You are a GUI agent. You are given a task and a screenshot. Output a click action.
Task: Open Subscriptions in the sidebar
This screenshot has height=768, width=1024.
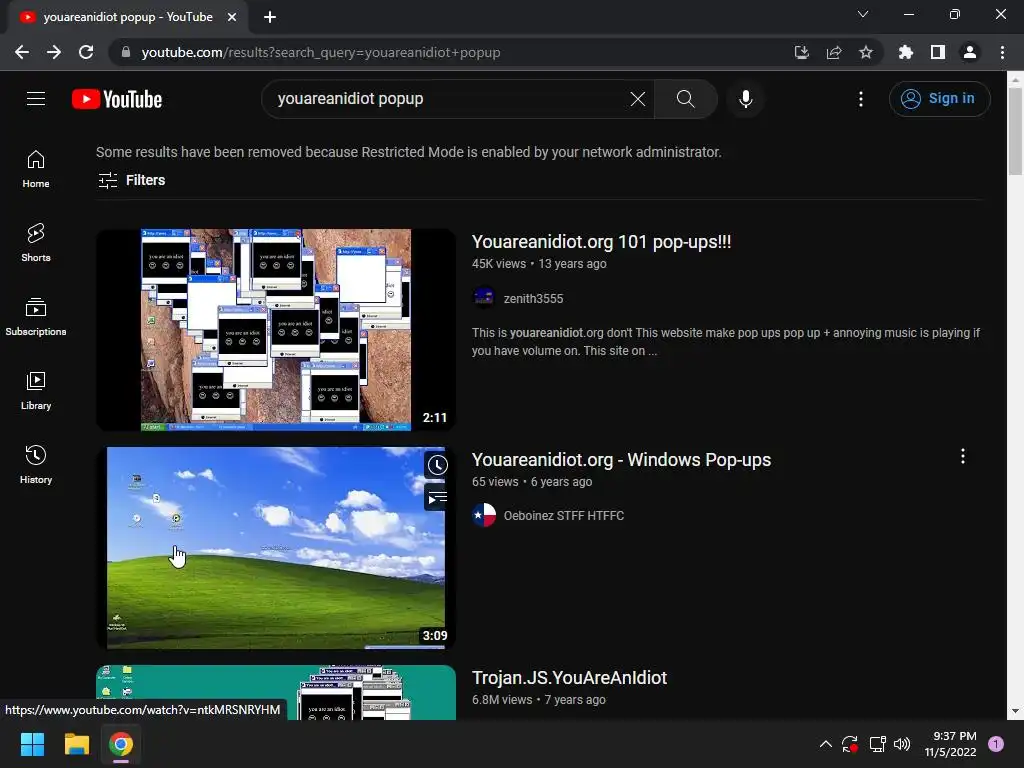[36, 317]
